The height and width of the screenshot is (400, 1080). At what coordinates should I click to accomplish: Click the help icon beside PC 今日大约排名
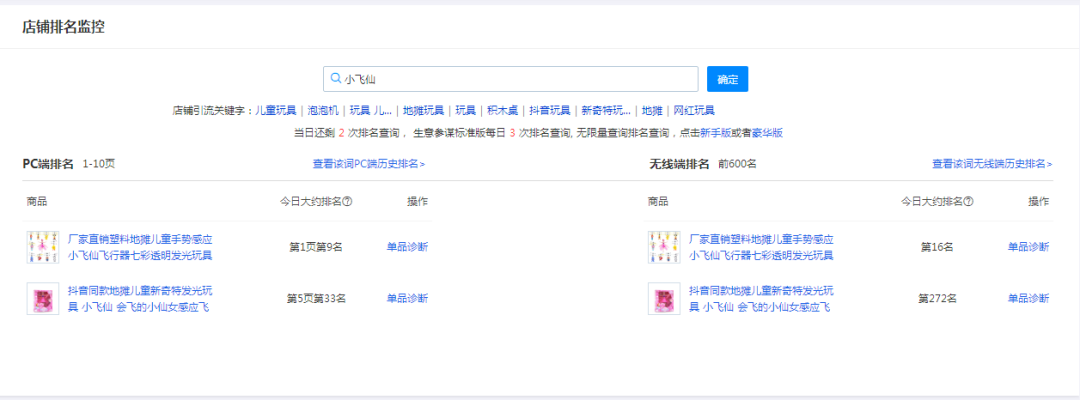348,202
